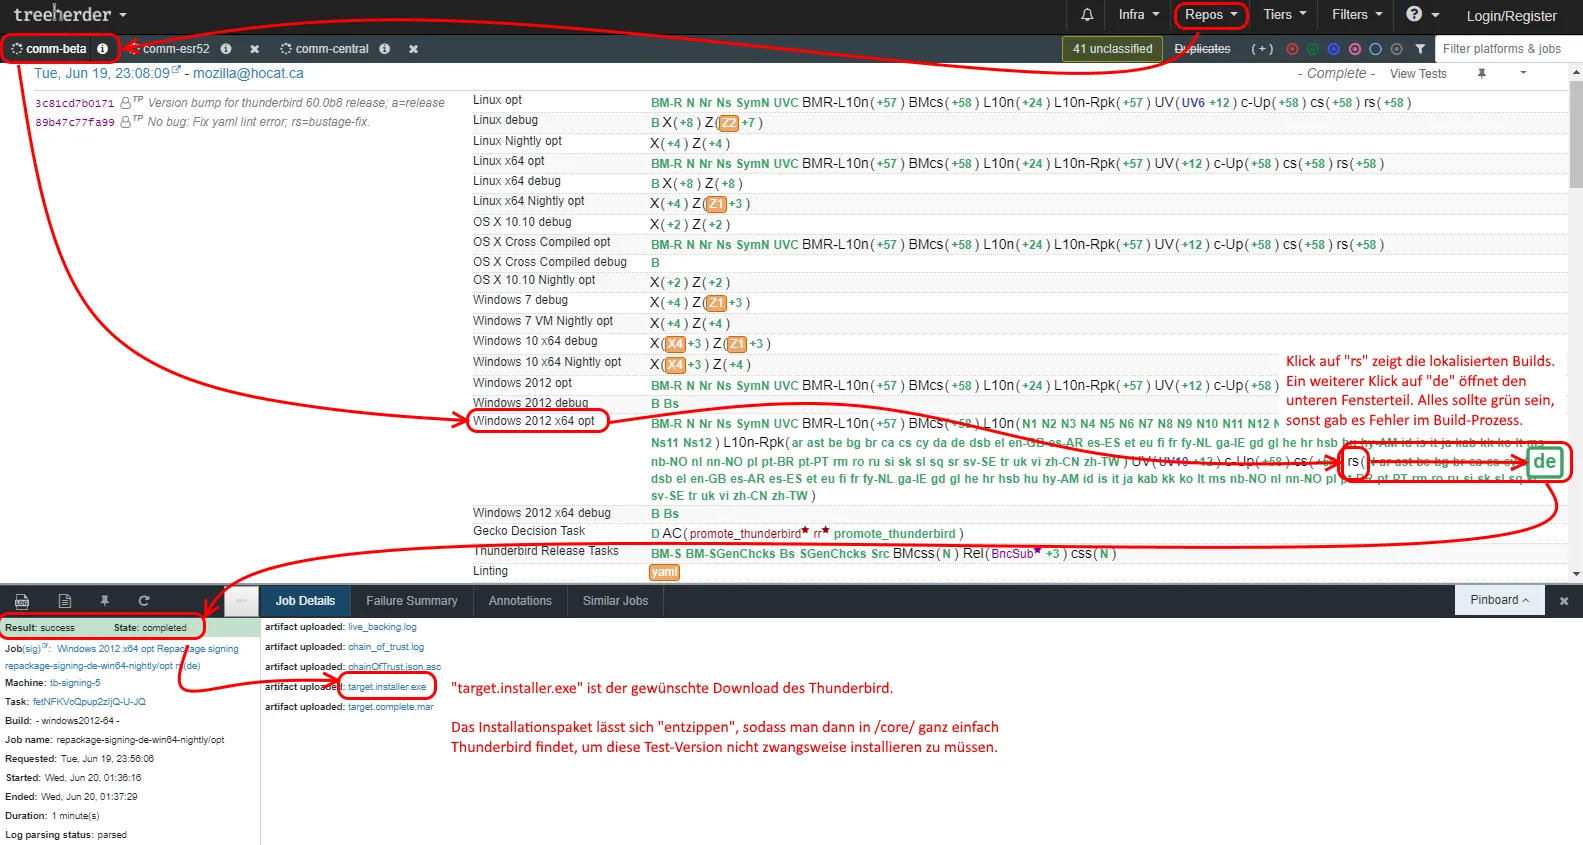Open the chainOfTrust.json.asc artifact

pyautogui.click(x=394, y=667)
